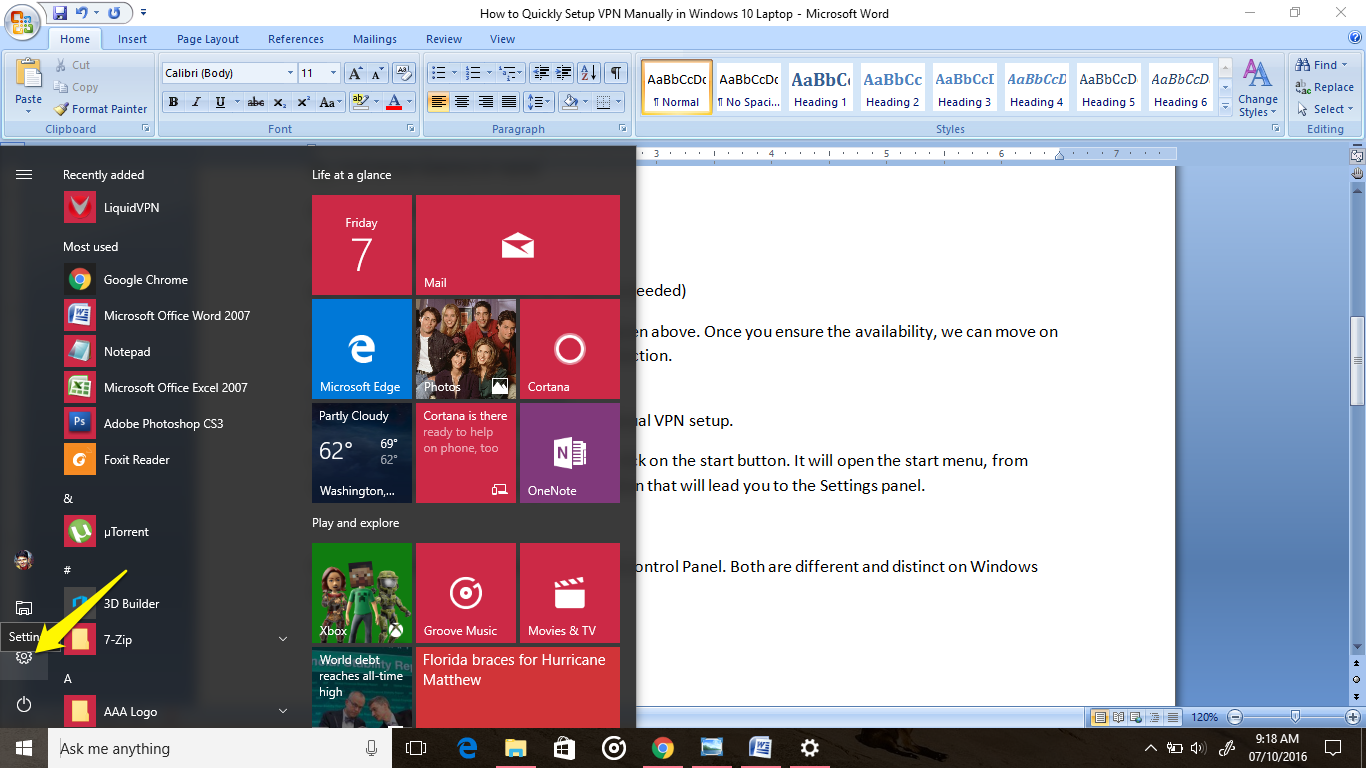Save the document via Quick Access toolbar

tap(60, 13)
